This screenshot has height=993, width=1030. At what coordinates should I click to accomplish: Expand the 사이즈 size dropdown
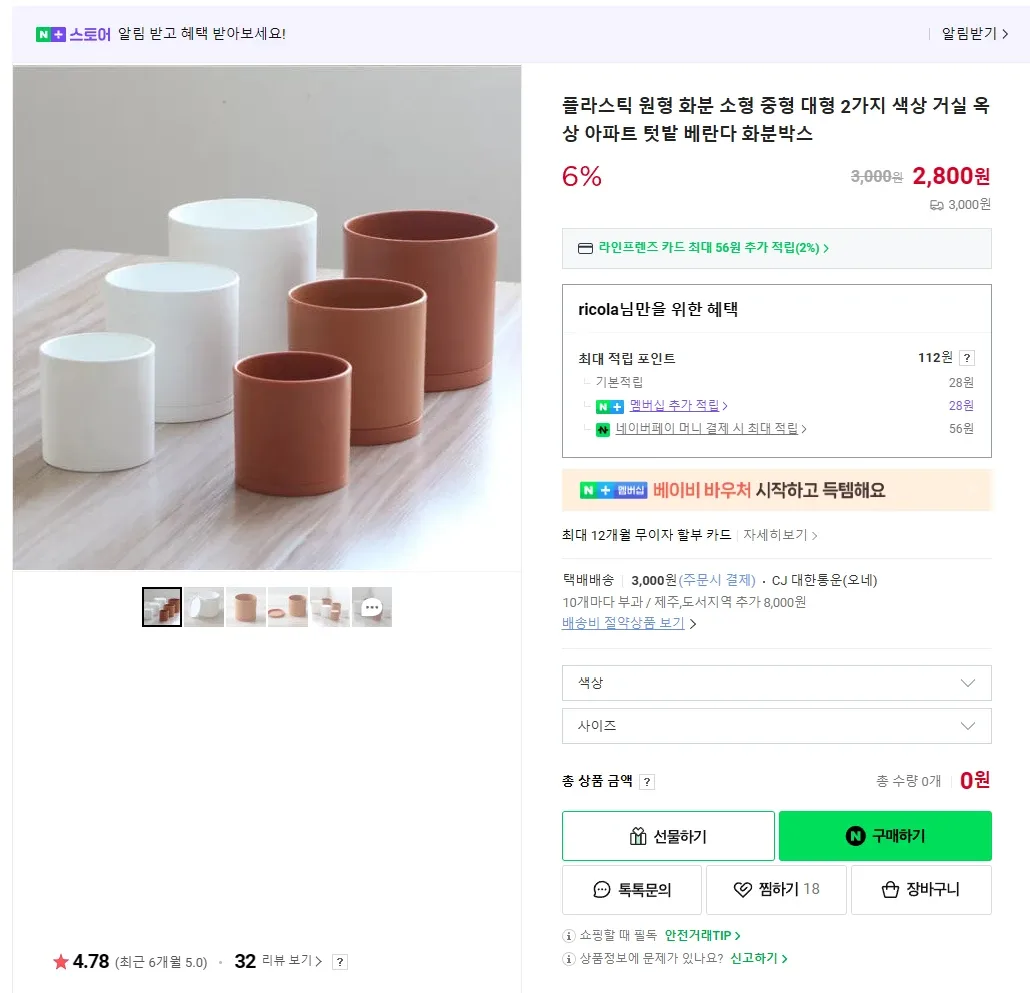(776, 726)
